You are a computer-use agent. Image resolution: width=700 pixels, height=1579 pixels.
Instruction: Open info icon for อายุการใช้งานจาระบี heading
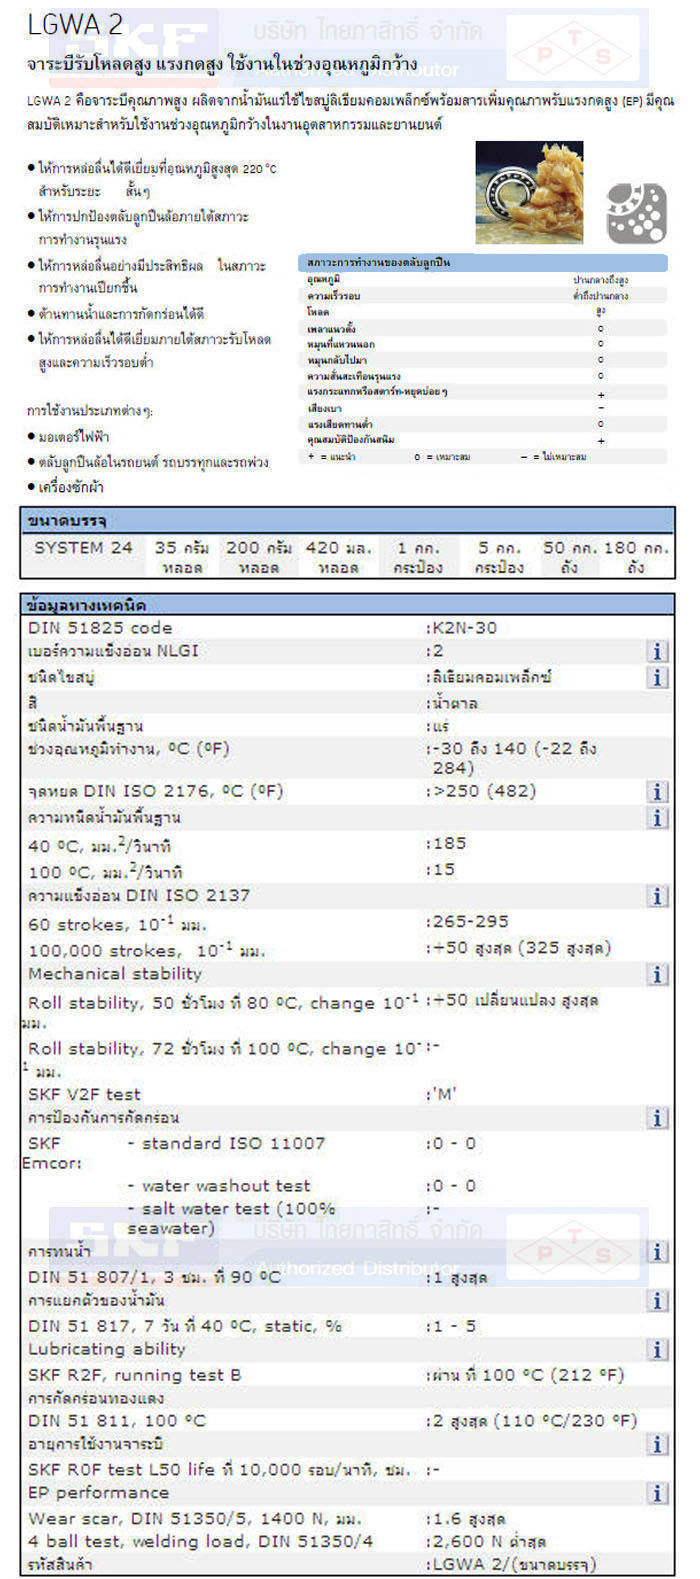(657, 1444)
